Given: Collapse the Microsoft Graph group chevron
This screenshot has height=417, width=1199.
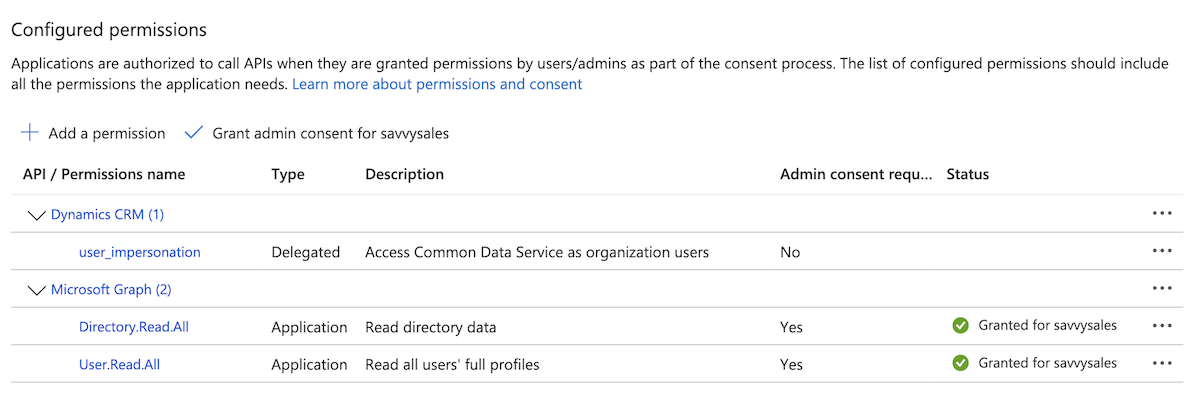Looking at the screenshot, I should tap(37, 290).
